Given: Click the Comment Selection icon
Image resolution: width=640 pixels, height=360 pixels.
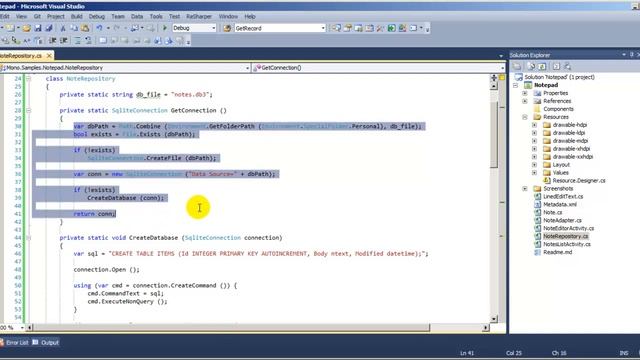Looking at the screenshot, I should [77, 40].
